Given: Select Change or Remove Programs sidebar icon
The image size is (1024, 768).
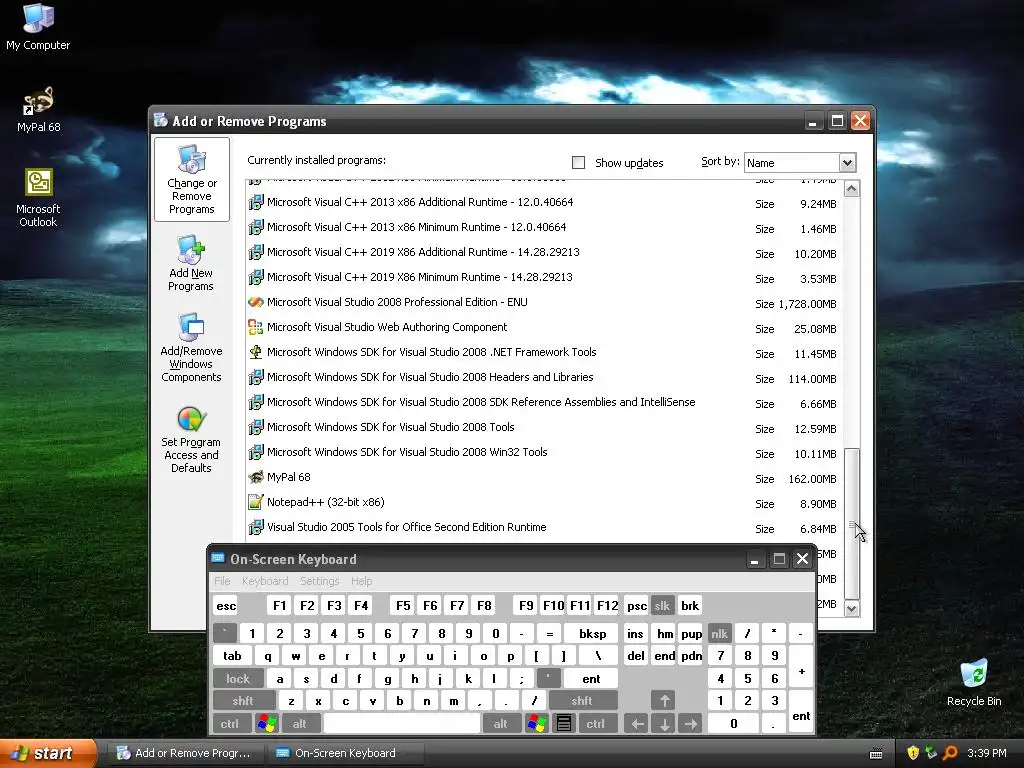Looking at the screenshot, I should coord(191,180).
